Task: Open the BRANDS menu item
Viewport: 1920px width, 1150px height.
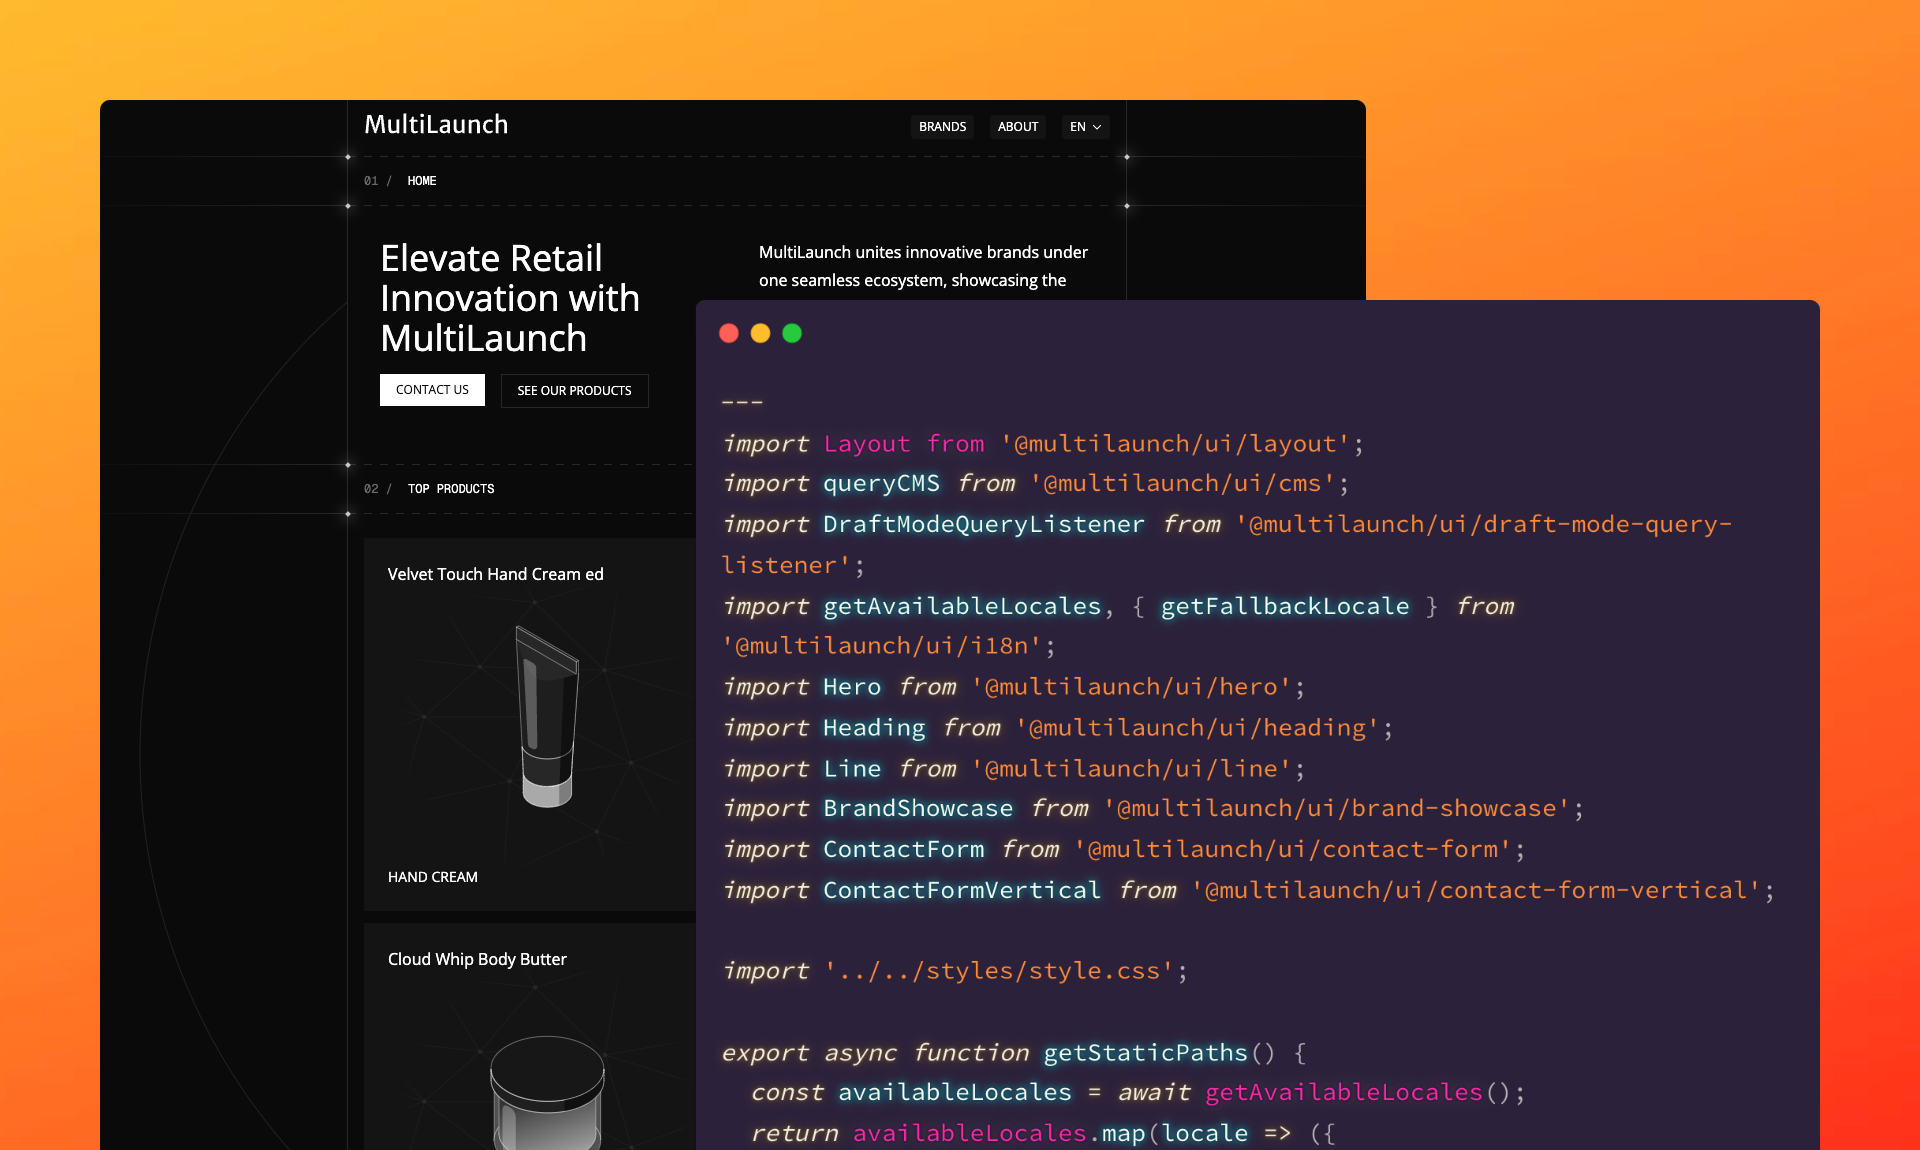Action: pos(942,127)
